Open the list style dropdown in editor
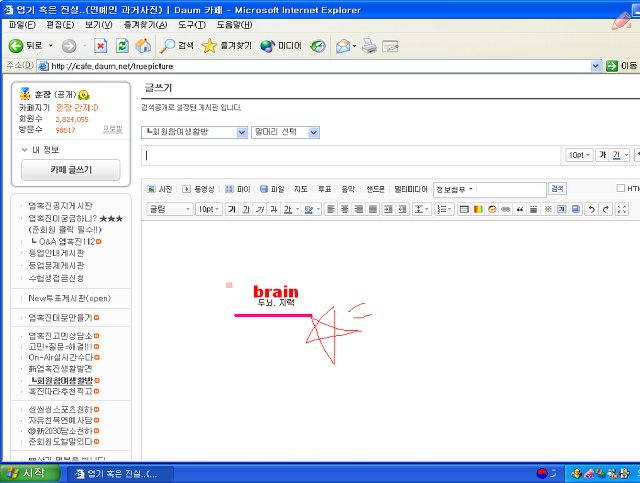640x483 pixels. coord(444,209)
